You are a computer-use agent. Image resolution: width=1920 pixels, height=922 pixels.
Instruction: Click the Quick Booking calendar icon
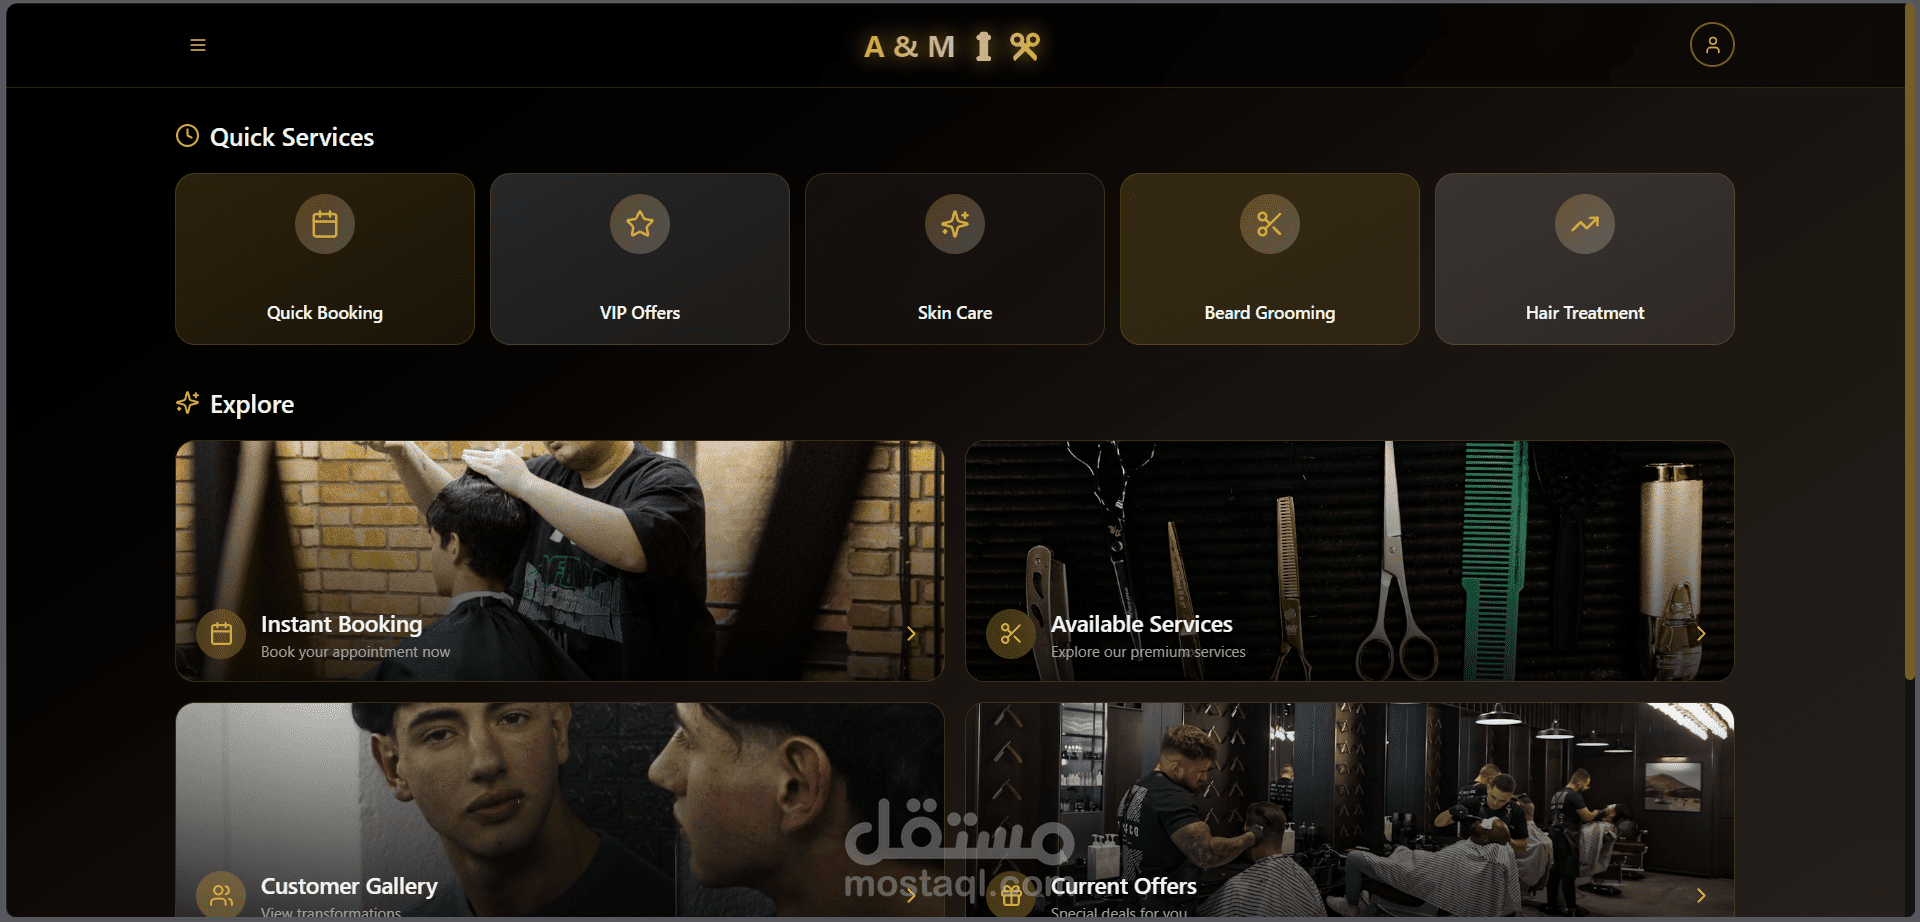(x=325, y=224)
